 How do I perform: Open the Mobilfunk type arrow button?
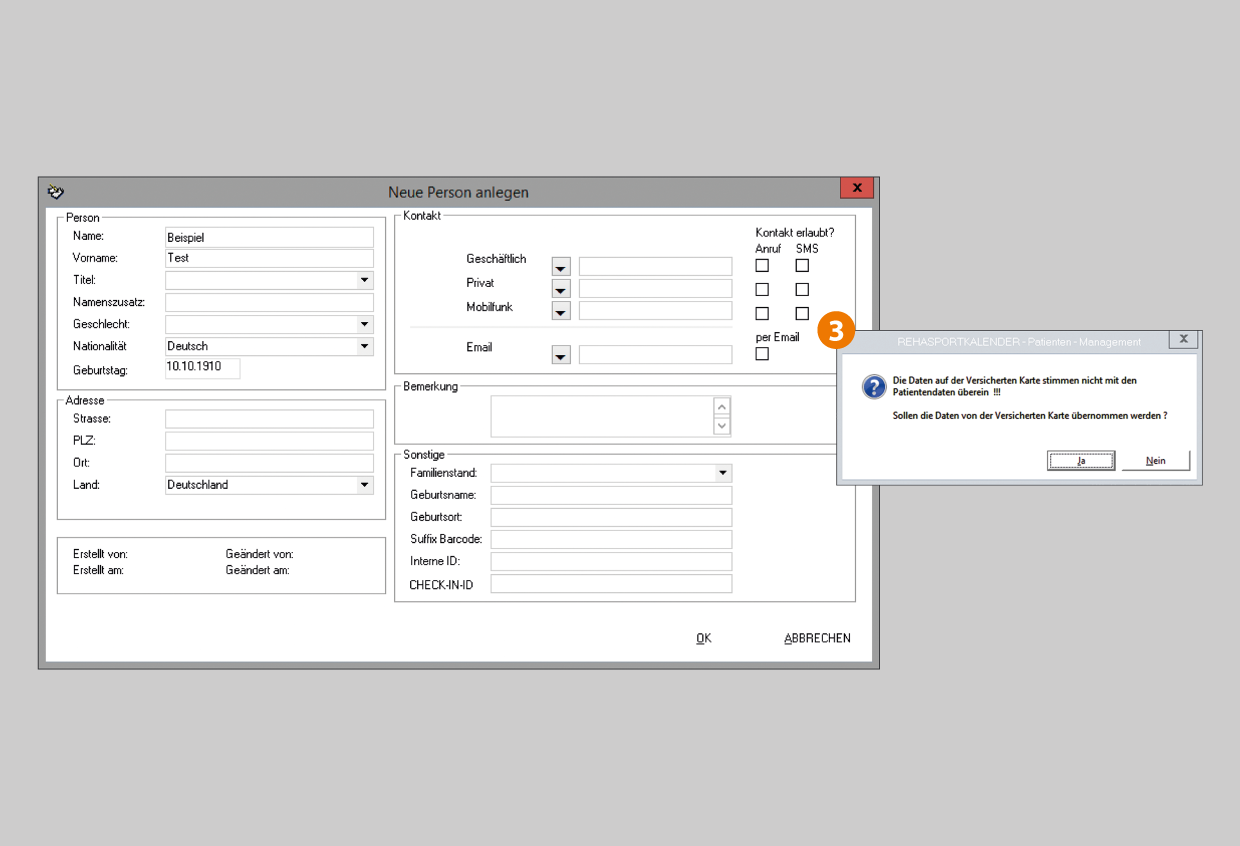pyautogui.click(x=561, y=311)
